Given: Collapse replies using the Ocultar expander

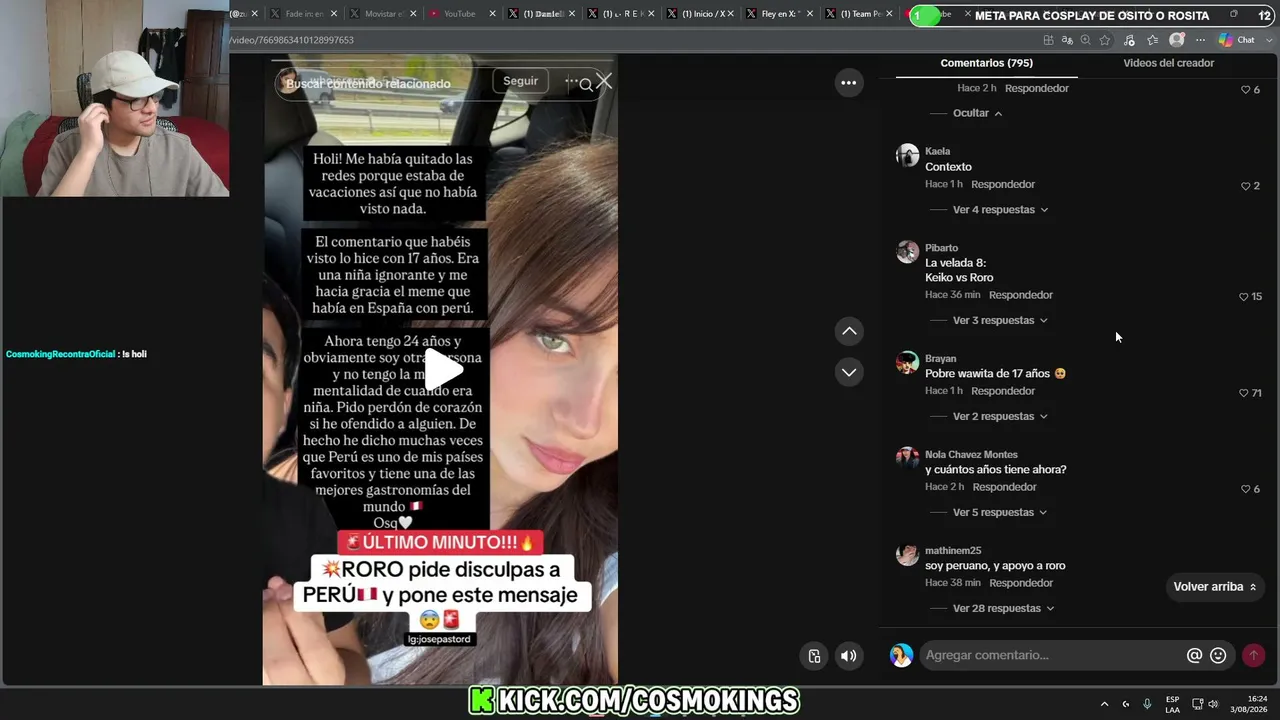Looking at the screenshot, I should tap(977, 113).
